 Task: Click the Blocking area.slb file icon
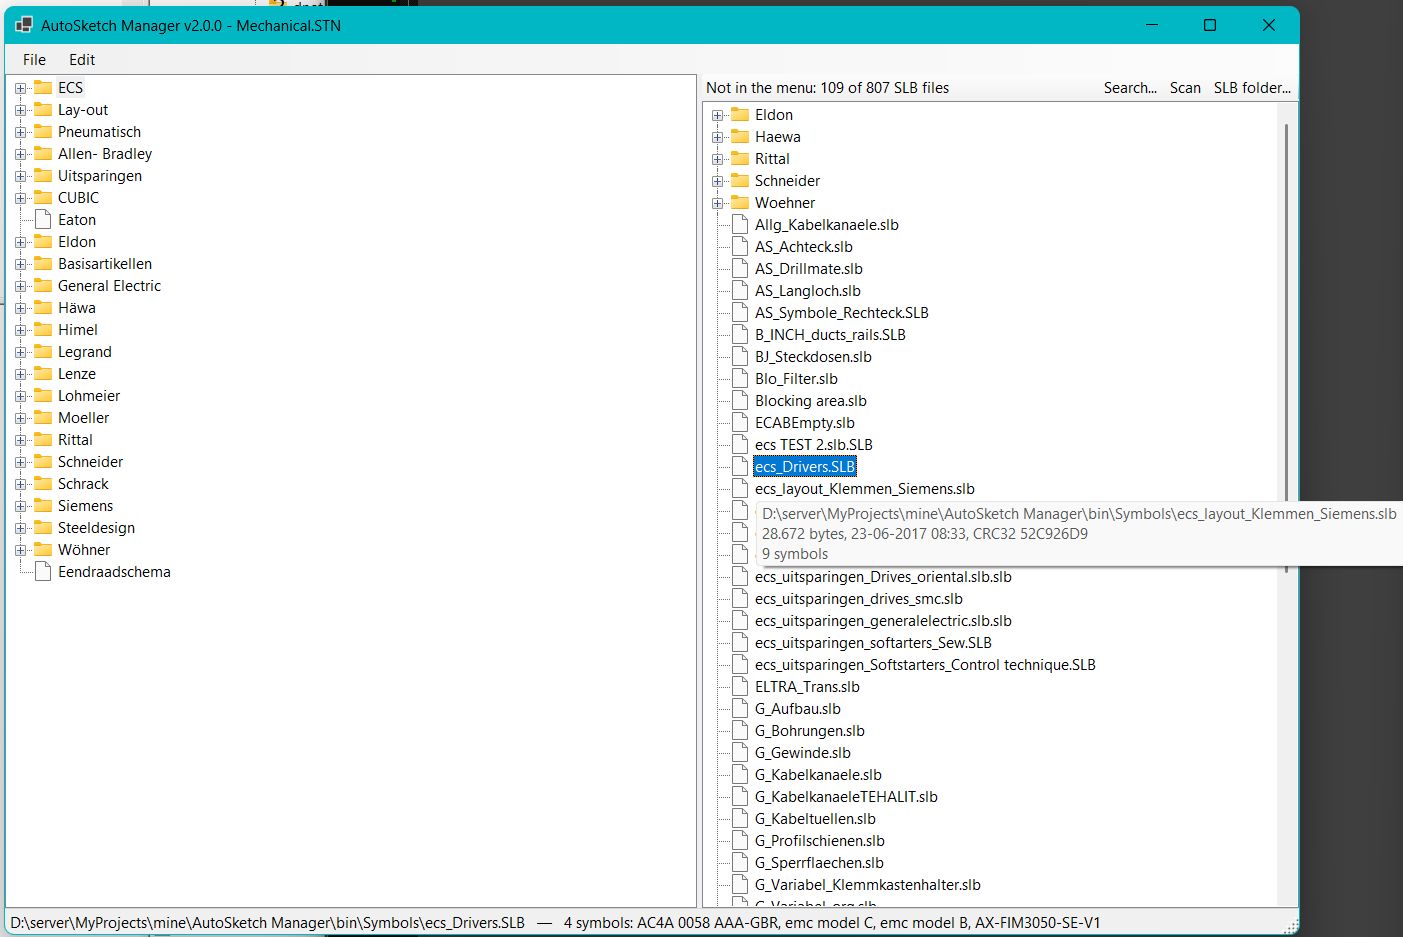(x=740, y=400)
